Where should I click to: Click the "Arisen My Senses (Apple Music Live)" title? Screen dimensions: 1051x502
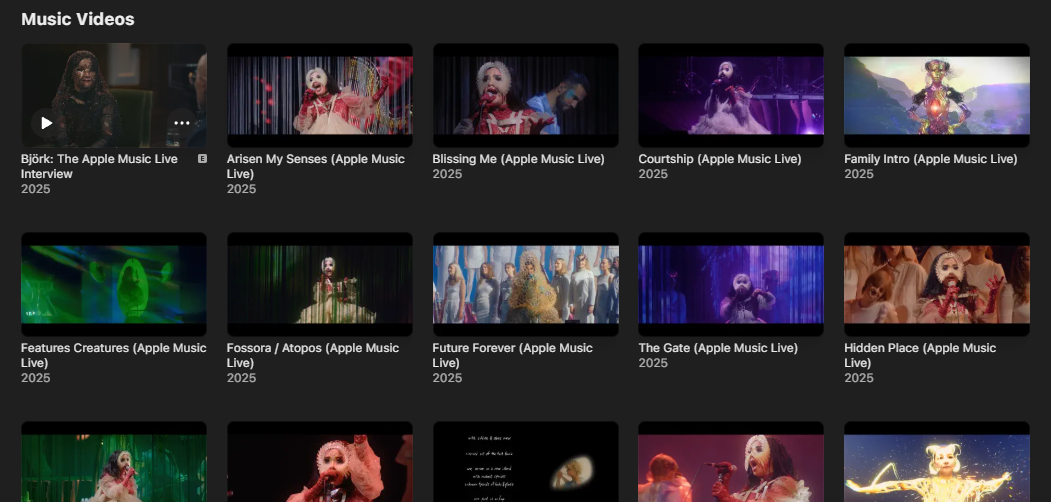point(316,166)
